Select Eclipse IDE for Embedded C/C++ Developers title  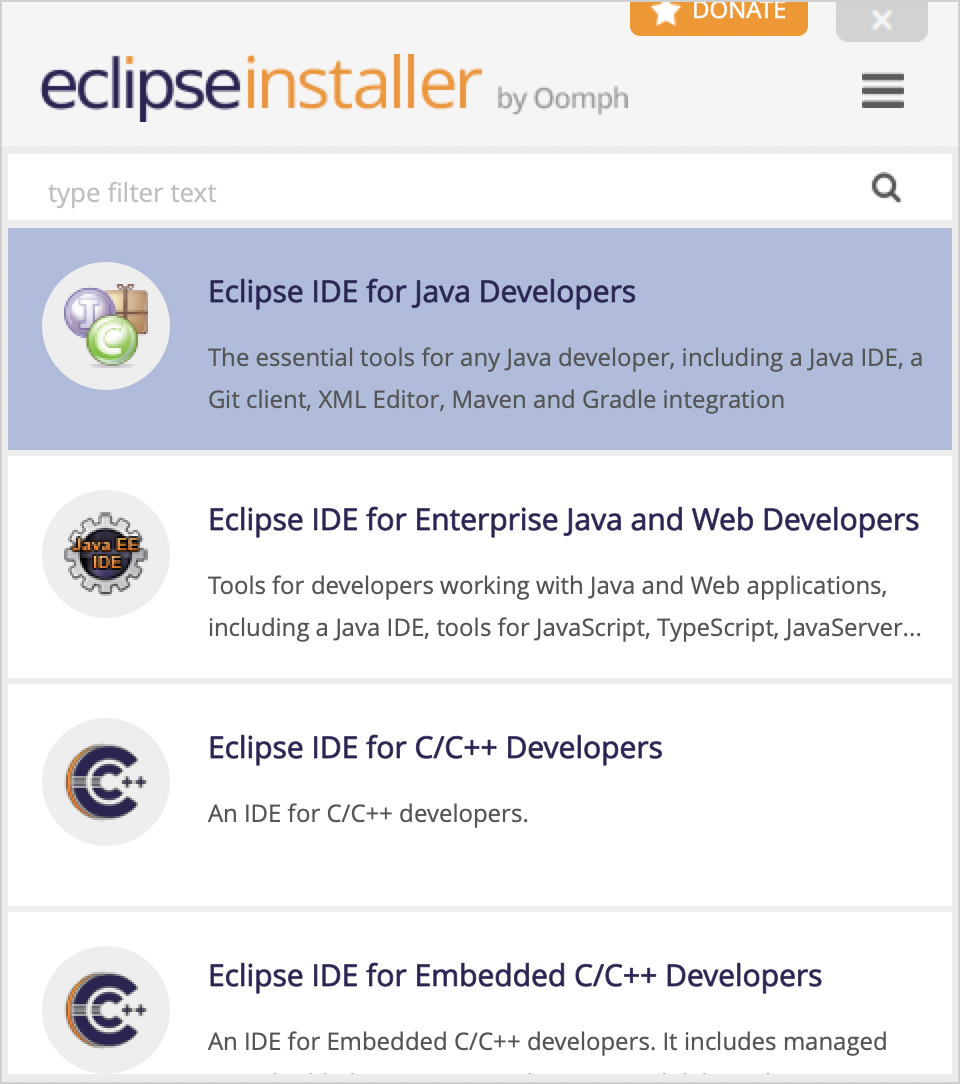coord(515,977)
